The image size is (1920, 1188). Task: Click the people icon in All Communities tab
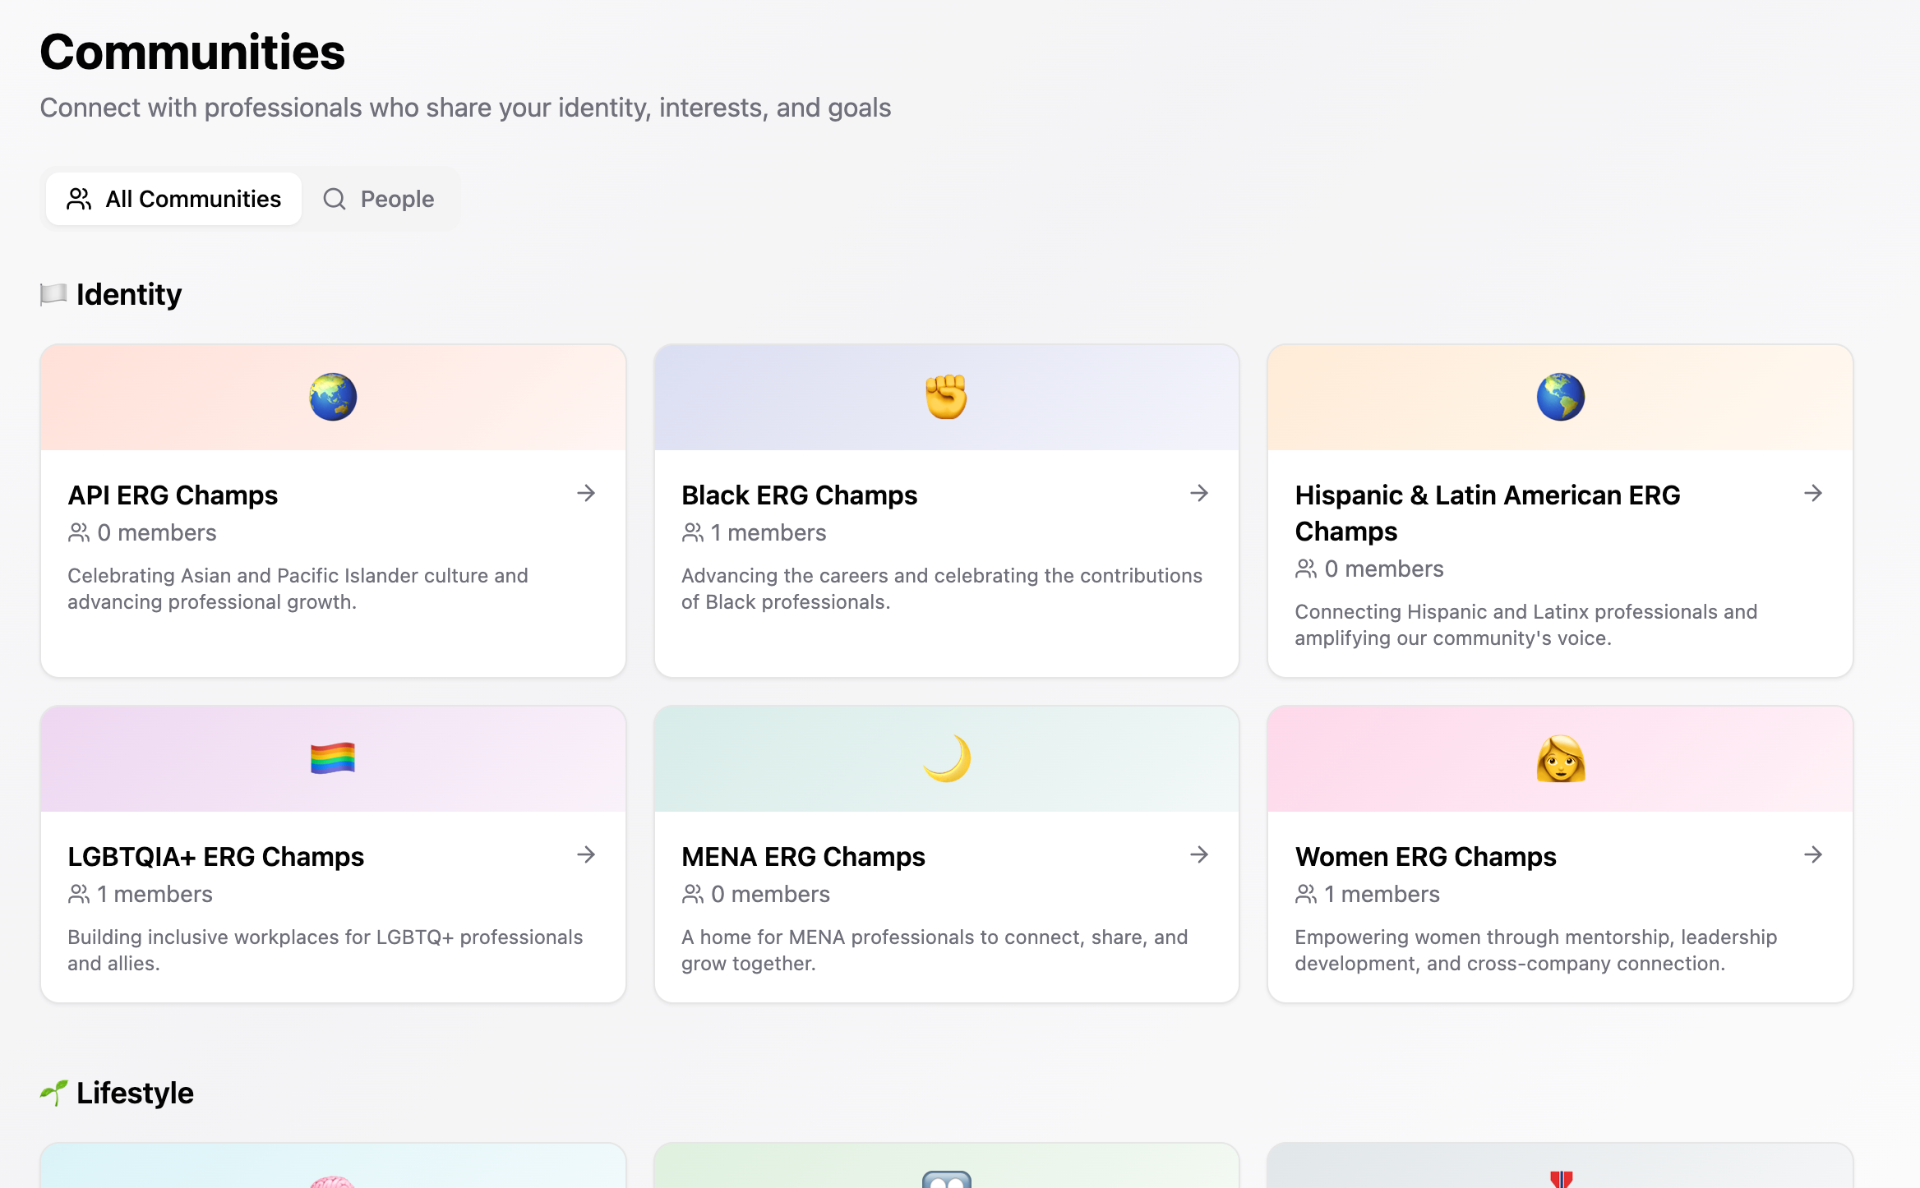coord(79,199)
